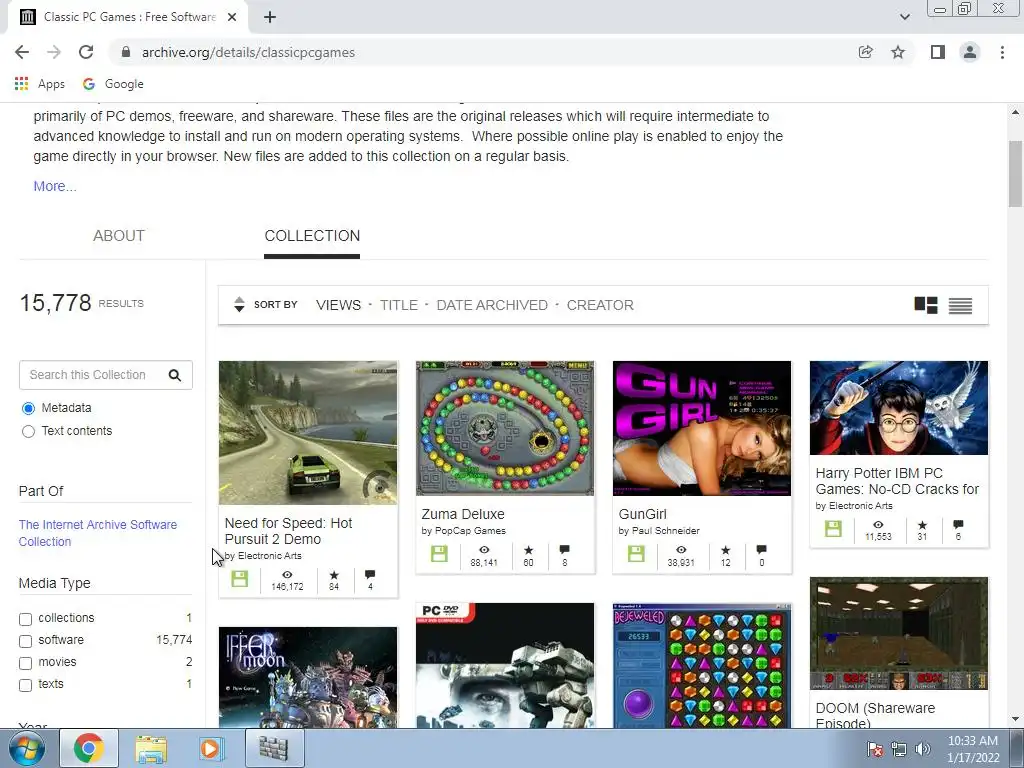Click the software floppy icon on the GunGirl card
This screenshot has width=1024, height=768.
(x=636, y=554)
